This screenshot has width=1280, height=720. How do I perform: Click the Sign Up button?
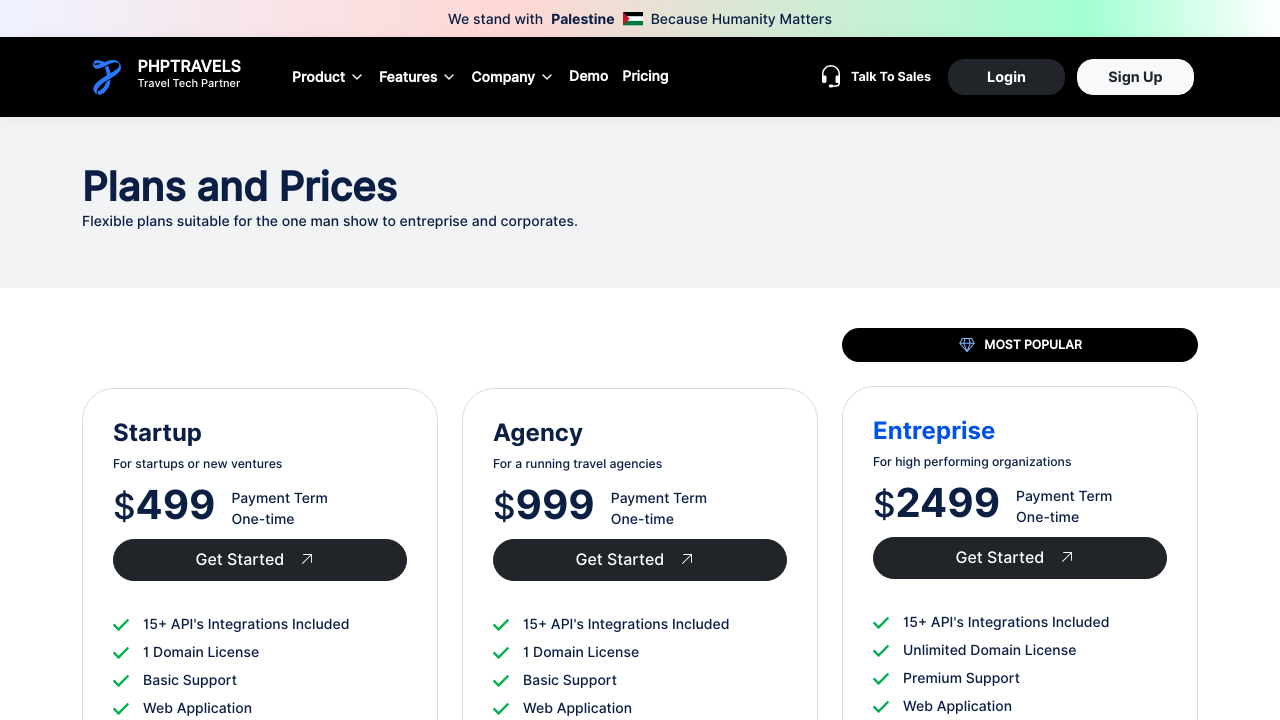pos(1135,77)
